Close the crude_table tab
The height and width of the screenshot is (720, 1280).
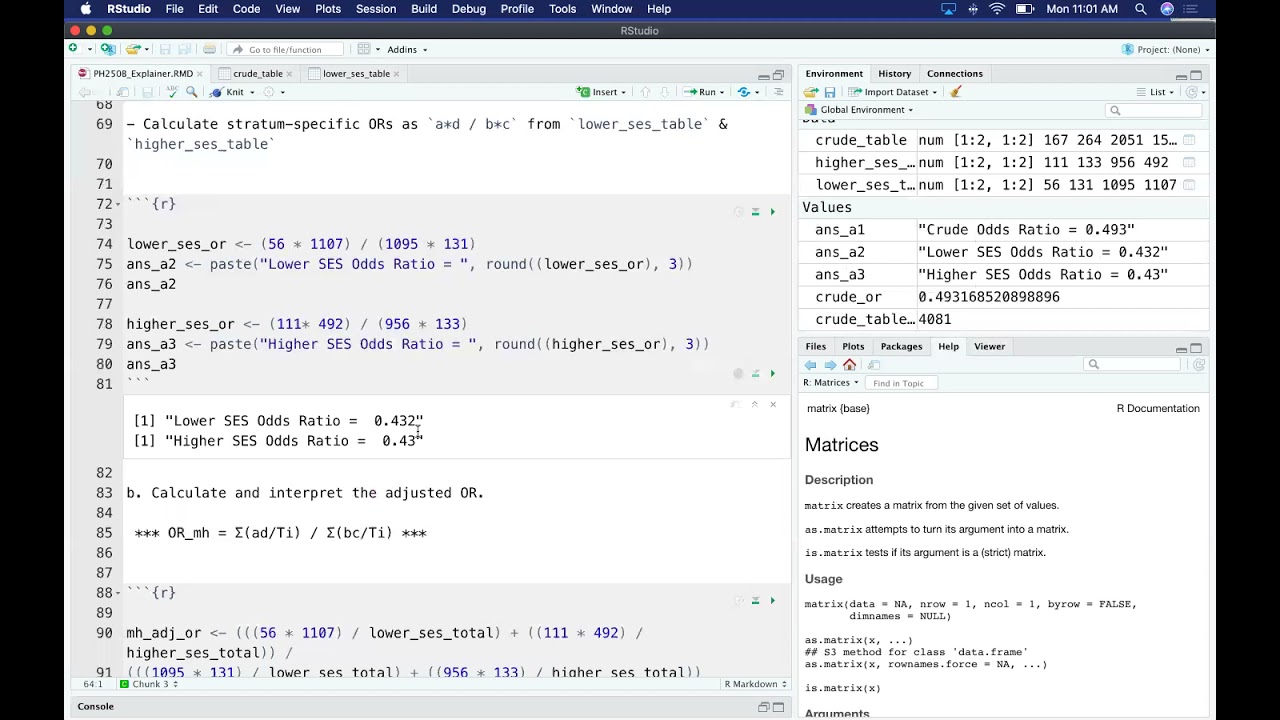coord(291,74)
